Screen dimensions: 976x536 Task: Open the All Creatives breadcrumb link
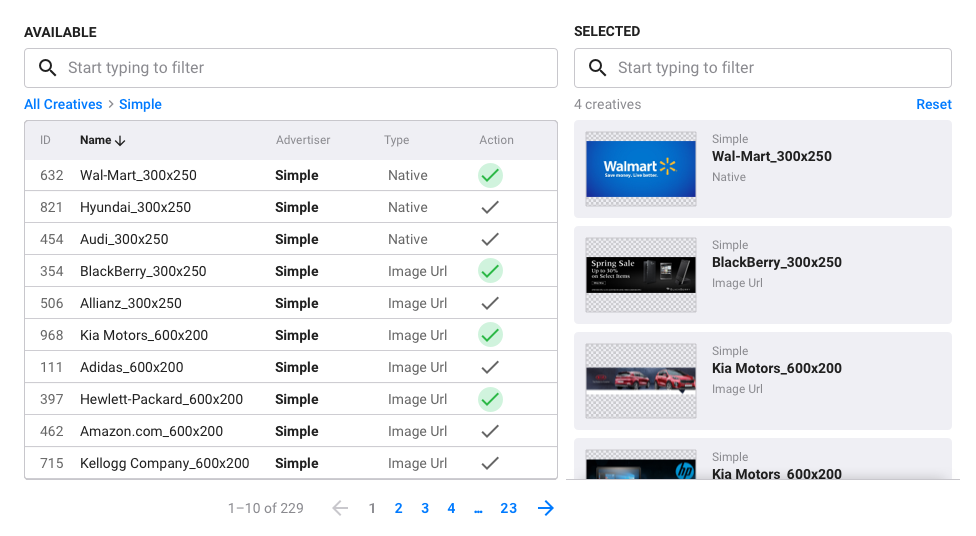(63, 105)
